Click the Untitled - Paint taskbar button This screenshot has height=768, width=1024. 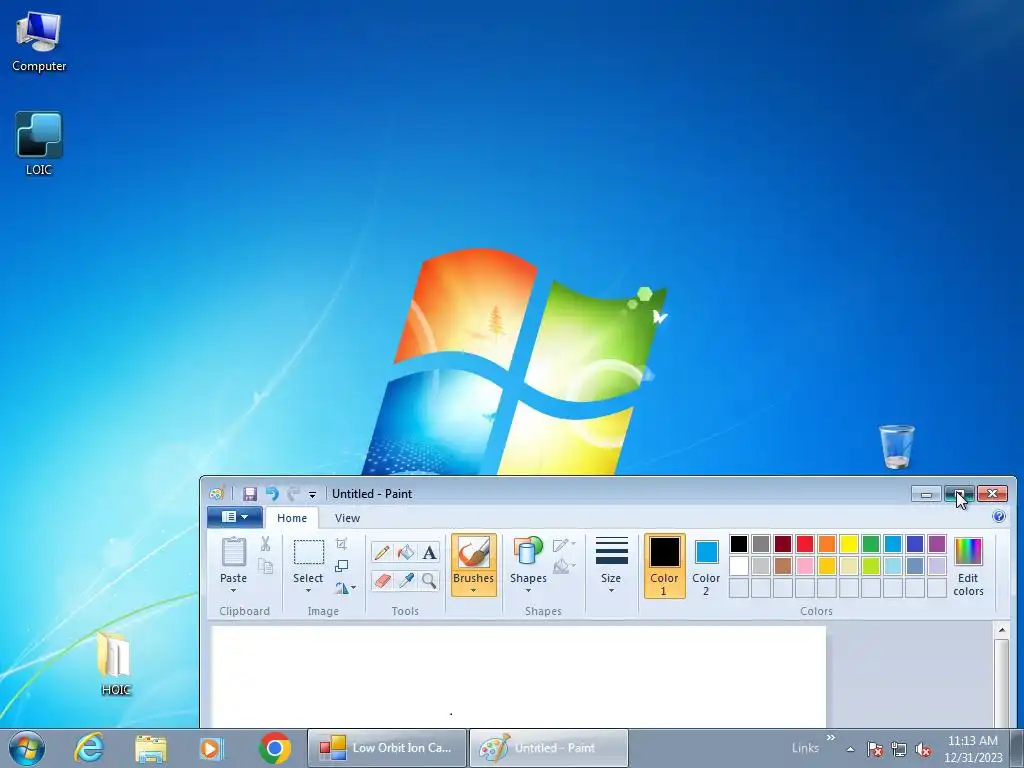point(549,748)
